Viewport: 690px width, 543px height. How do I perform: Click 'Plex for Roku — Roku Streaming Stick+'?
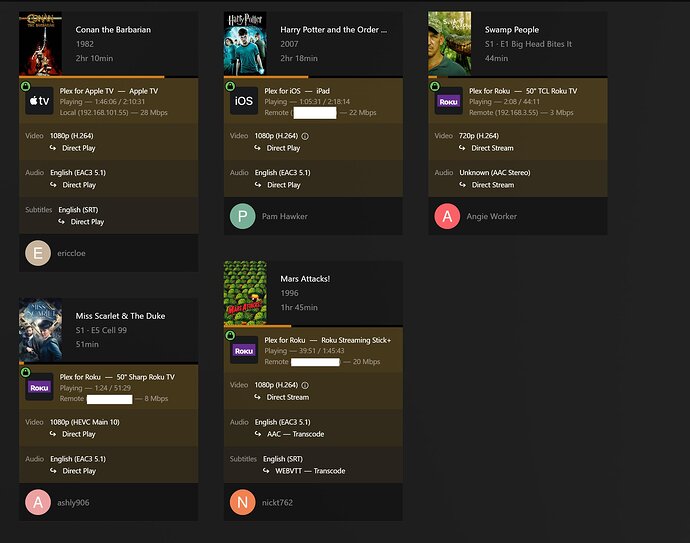[x=327, y=340]
